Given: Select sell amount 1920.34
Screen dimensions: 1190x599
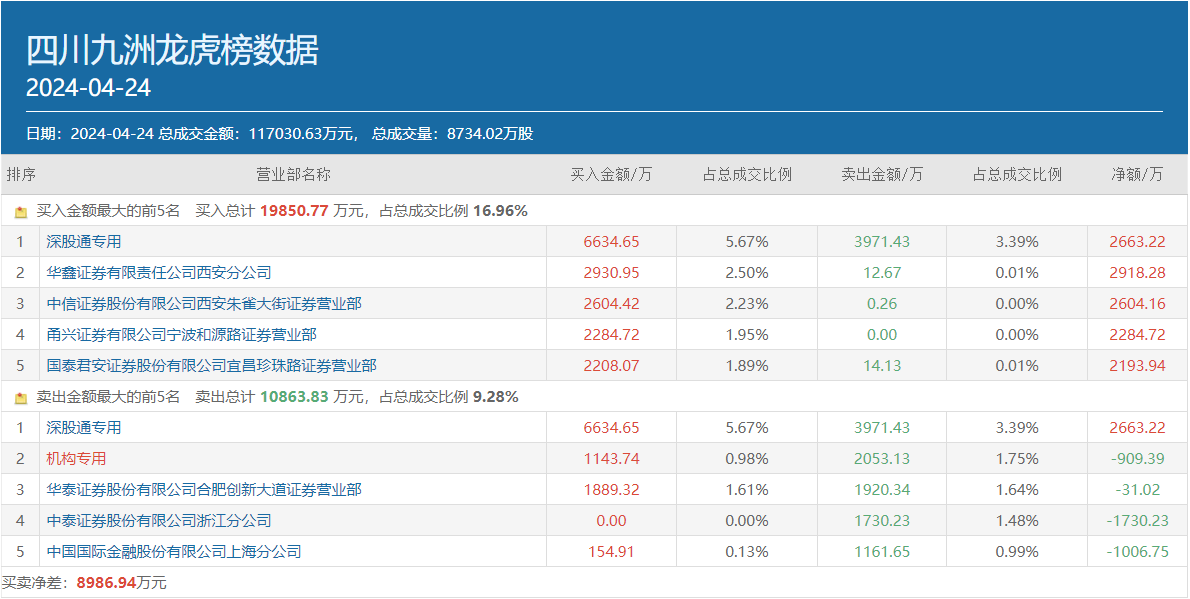Looking at the screenshot, I should [882, 490].
